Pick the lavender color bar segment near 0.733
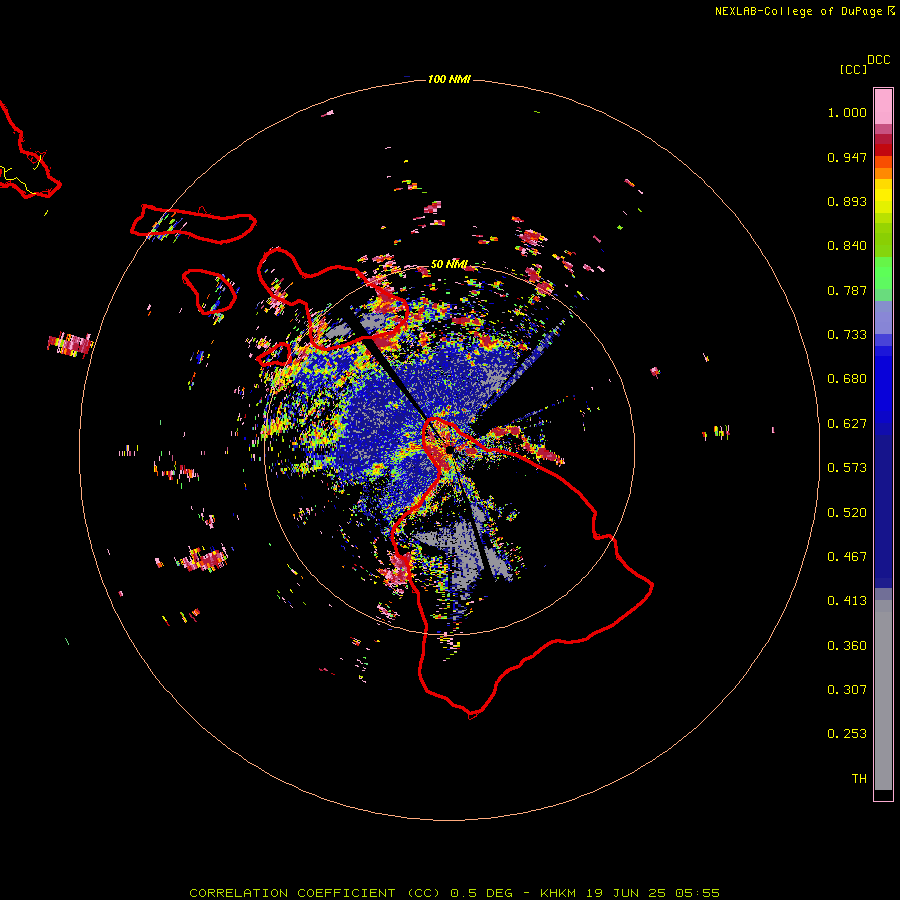 tap(883, 318)
